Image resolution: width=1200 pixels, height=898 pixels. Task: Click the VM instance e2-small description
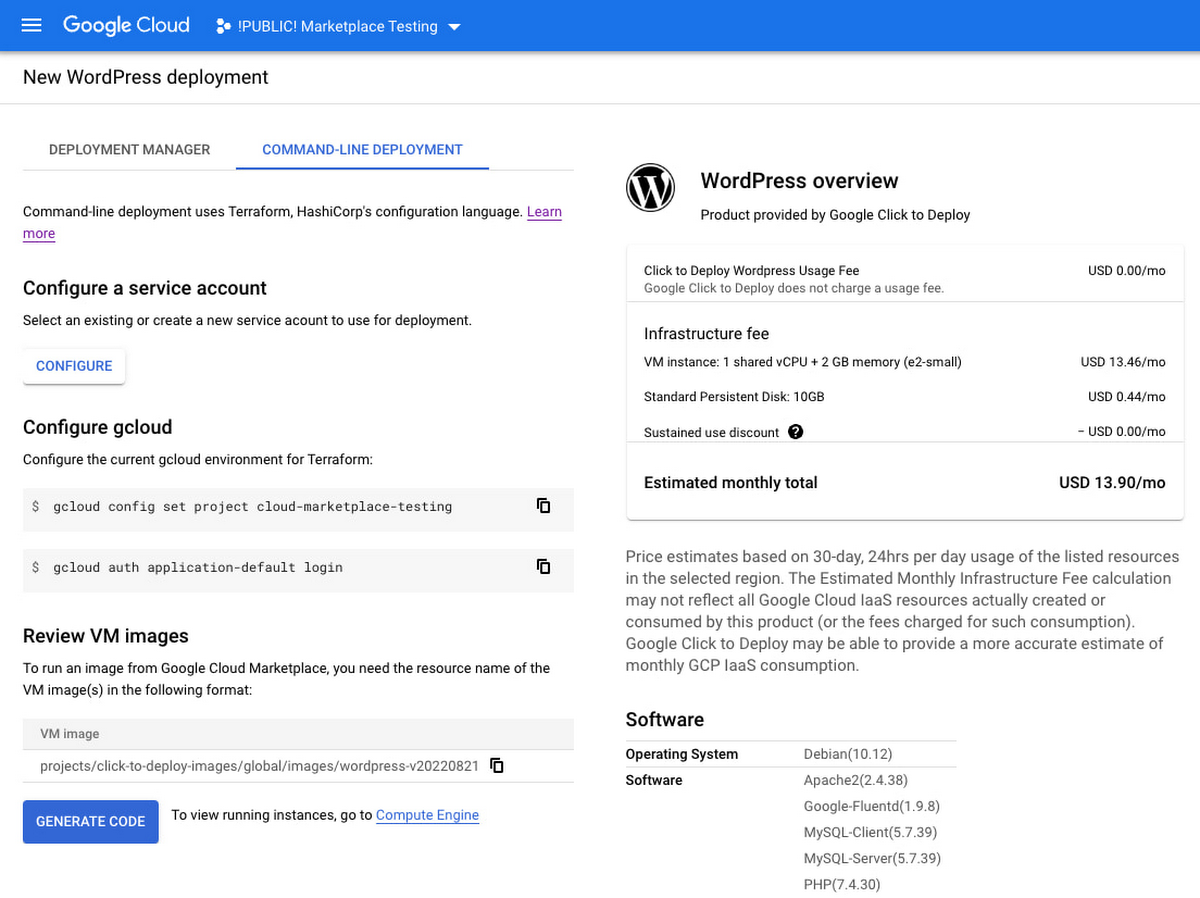(803, 362)
